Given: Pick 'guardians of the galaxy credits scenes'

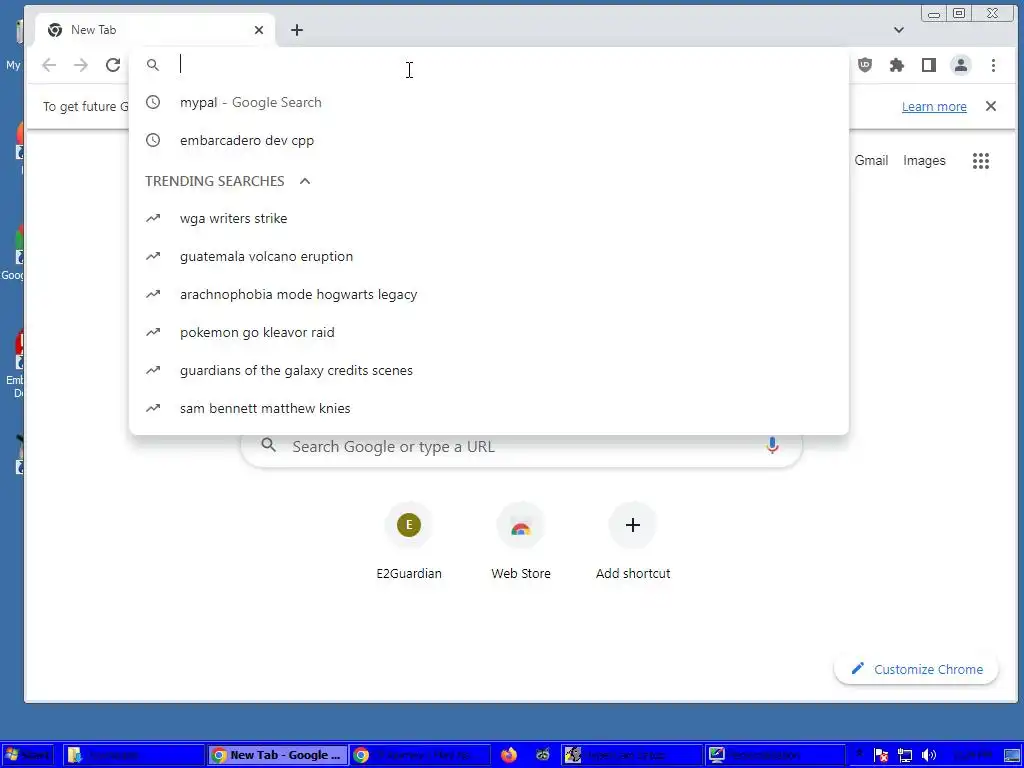Looking at the screenshot, I should tap(488, 370).
